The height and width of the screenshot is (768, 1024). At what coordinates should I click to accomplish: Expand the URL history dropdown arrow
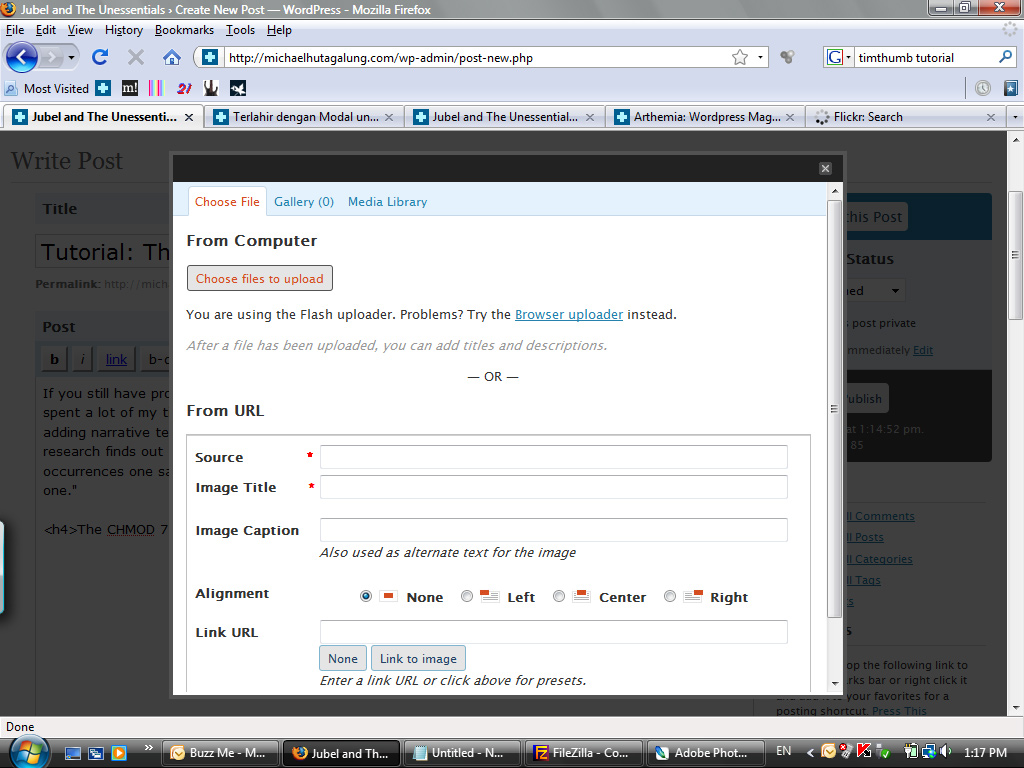click(760, 58)
